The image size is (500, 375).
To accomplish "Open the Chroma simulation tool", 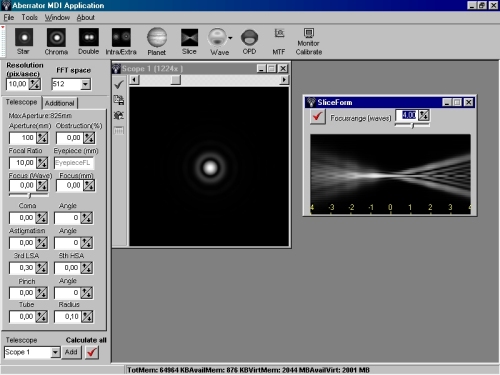I will coord(56,42).
